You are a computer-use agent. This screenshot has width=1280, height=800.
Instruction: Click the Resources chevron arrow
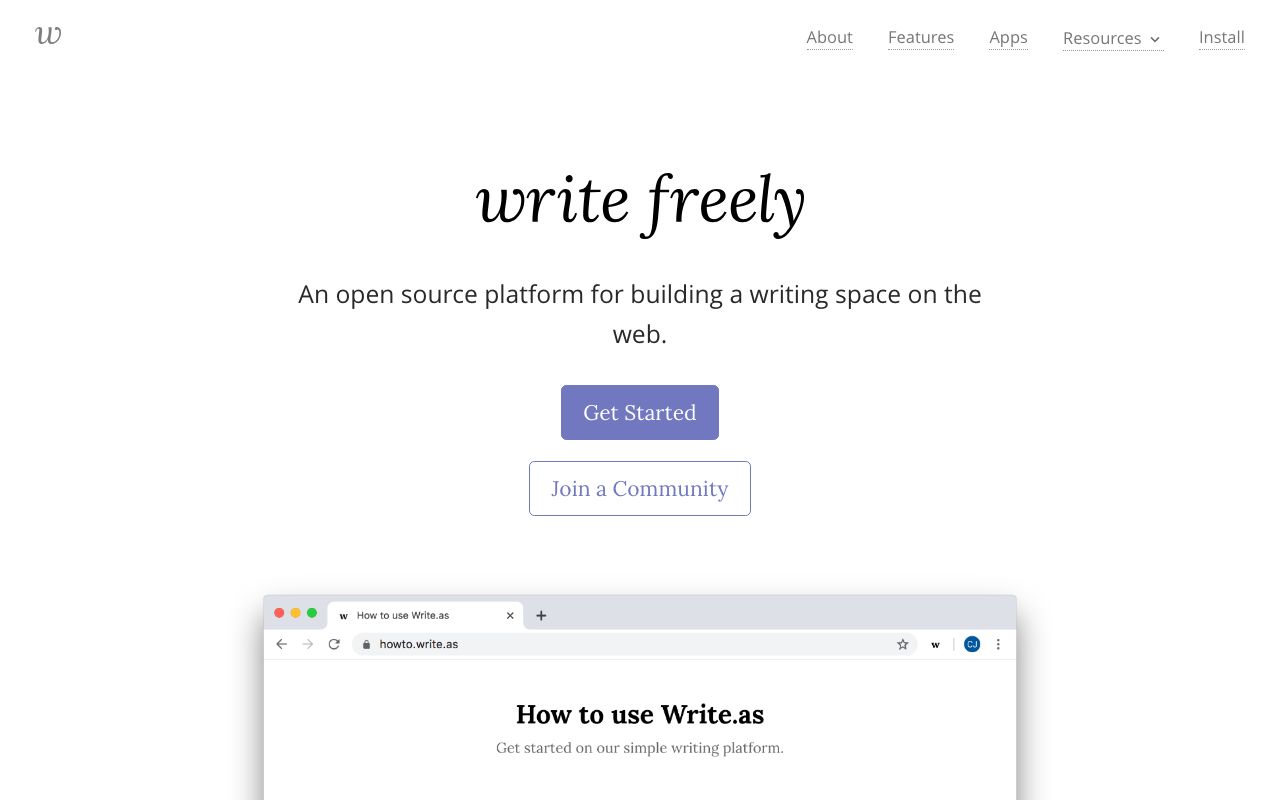point(1155,39)
